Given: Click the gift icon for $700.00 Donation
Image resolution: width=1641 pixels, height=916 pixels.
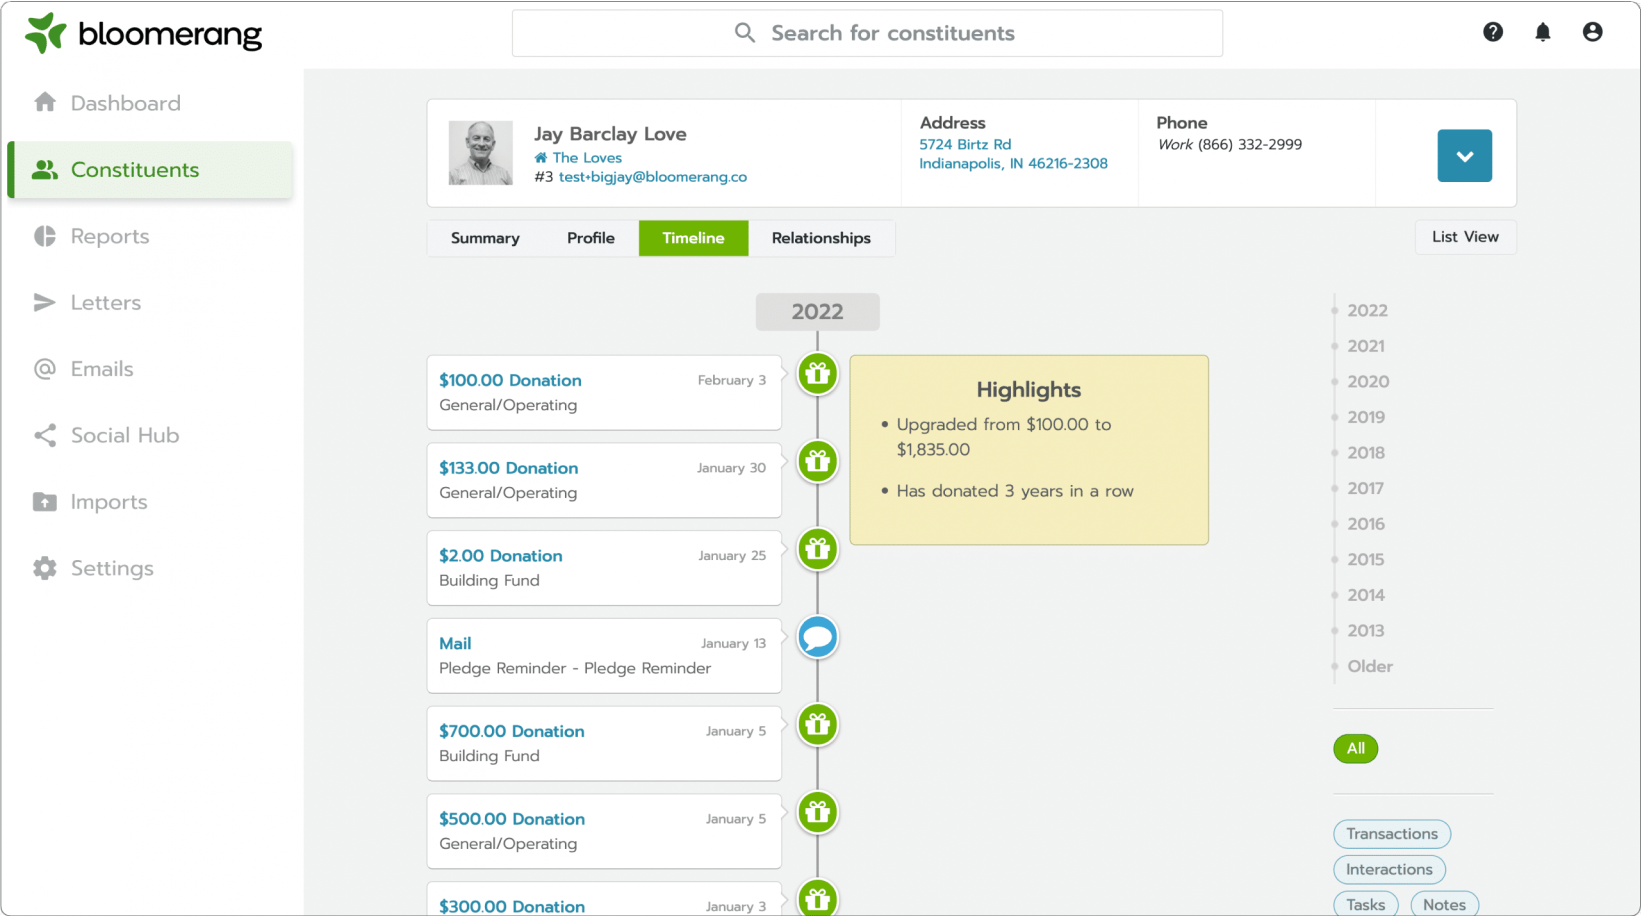Looking at the screenshot, I should [818, 725].
